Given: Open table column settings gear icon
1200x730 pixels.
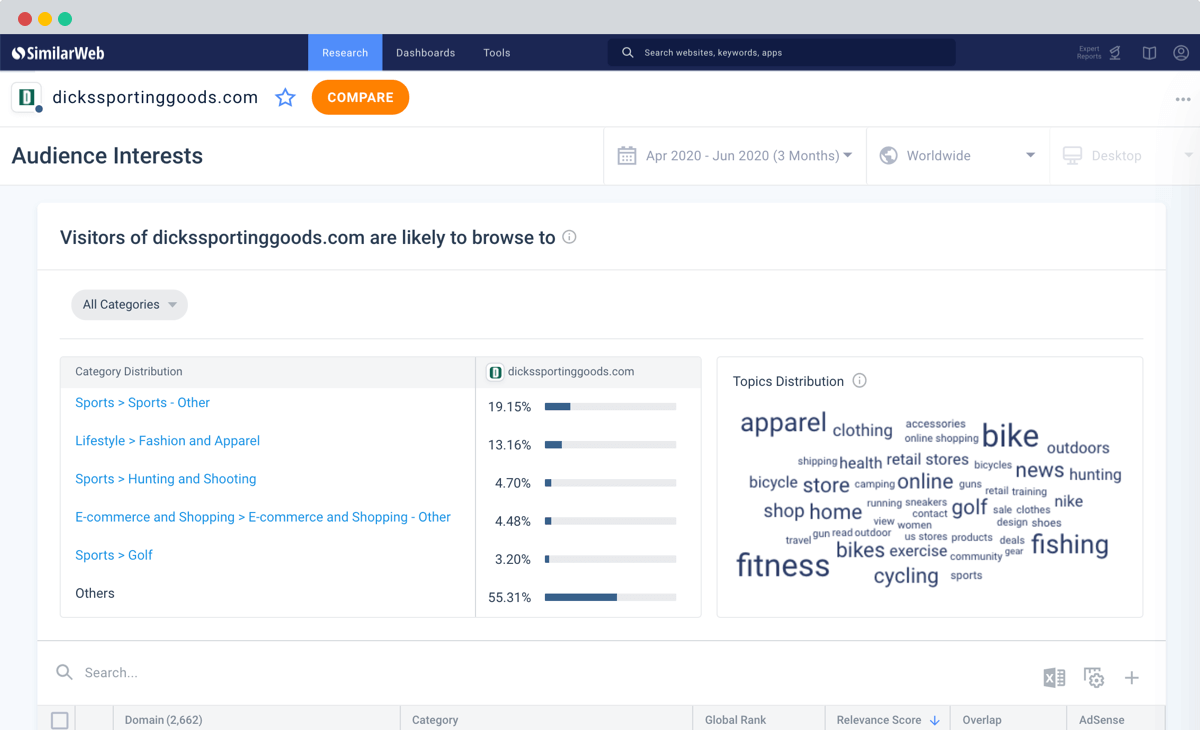Looking at the screenshot, I should pyautogui.click(x=1094, y=677).
